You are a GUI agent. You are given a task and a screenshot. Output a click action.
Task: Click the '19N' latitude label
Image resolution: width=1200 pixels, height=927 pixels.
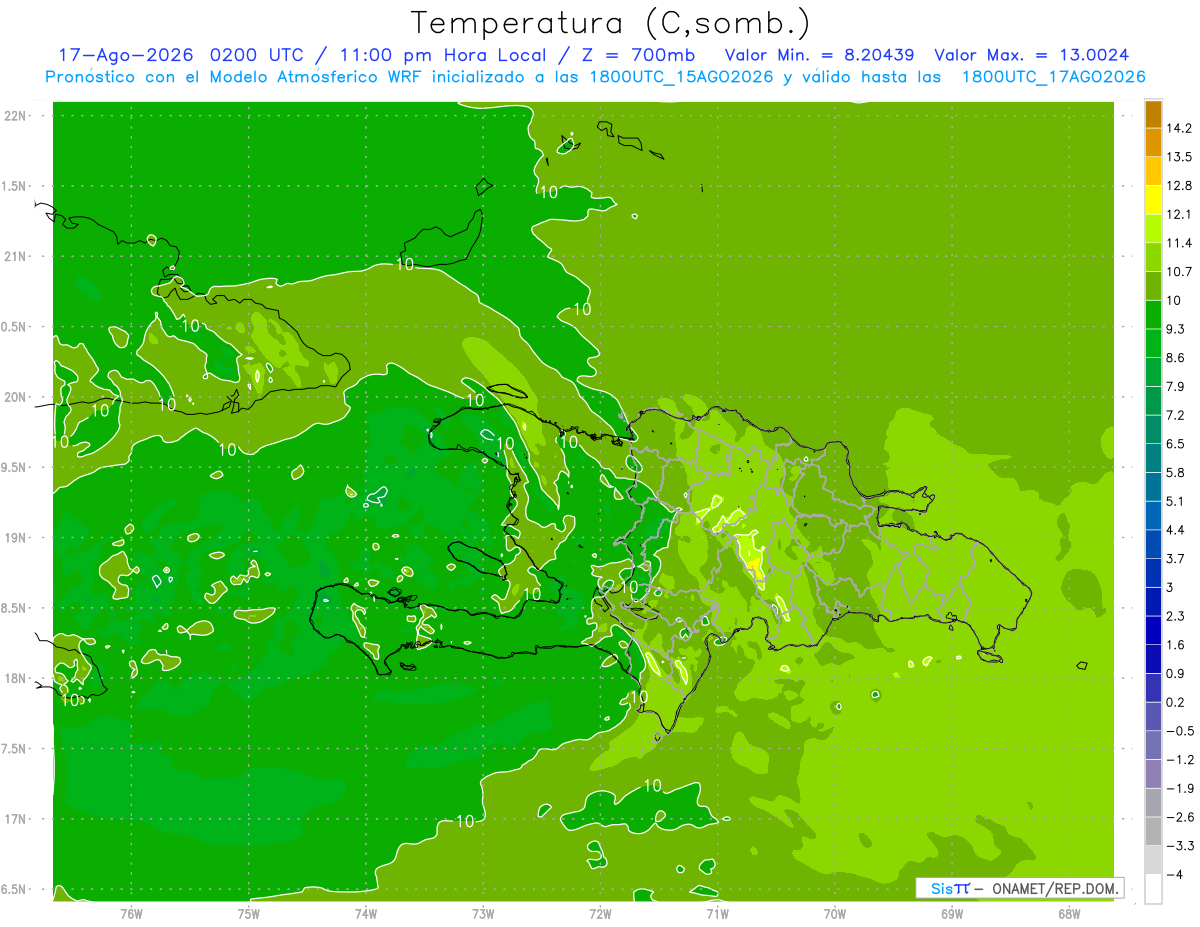[x=15, y=538]
